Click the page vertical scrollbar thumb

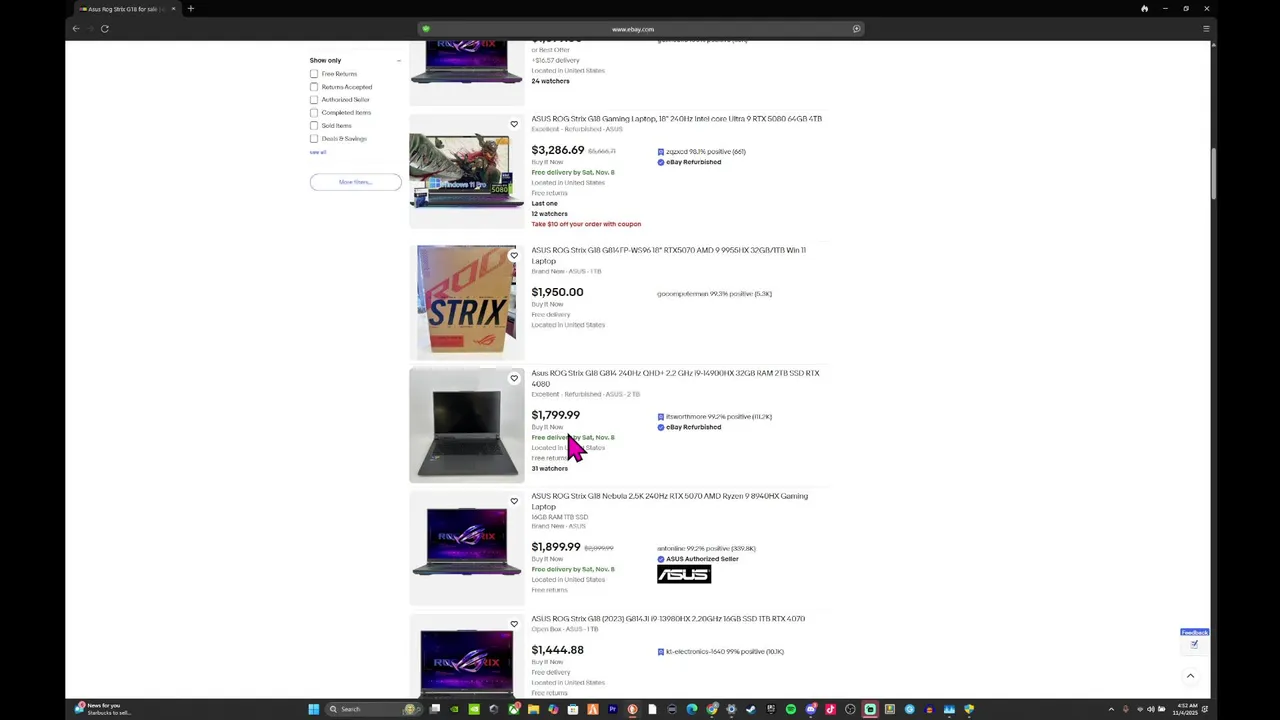tap(1215, 175)
